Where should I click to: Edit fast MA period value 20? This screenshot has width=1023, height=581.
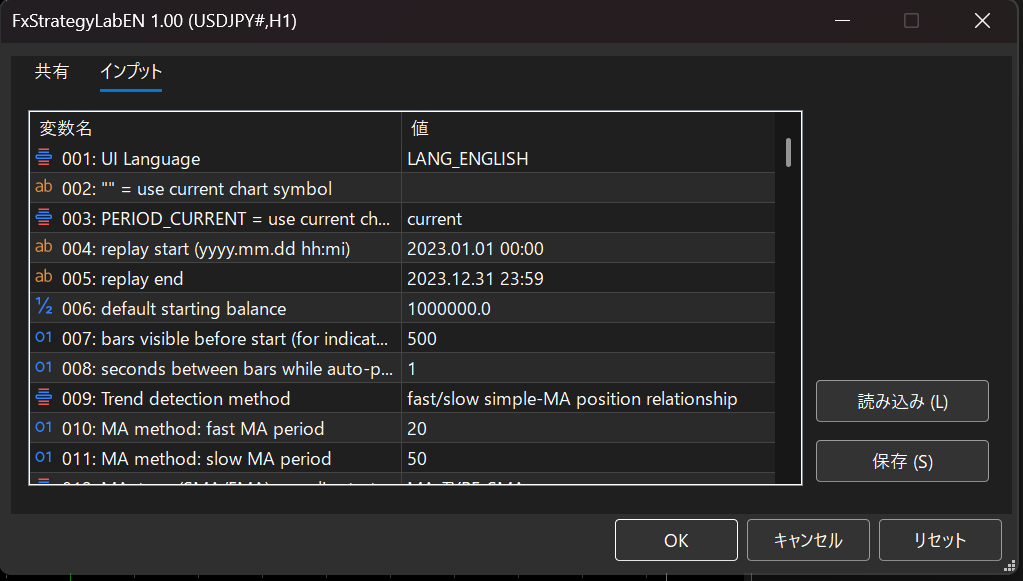point(588,428)
